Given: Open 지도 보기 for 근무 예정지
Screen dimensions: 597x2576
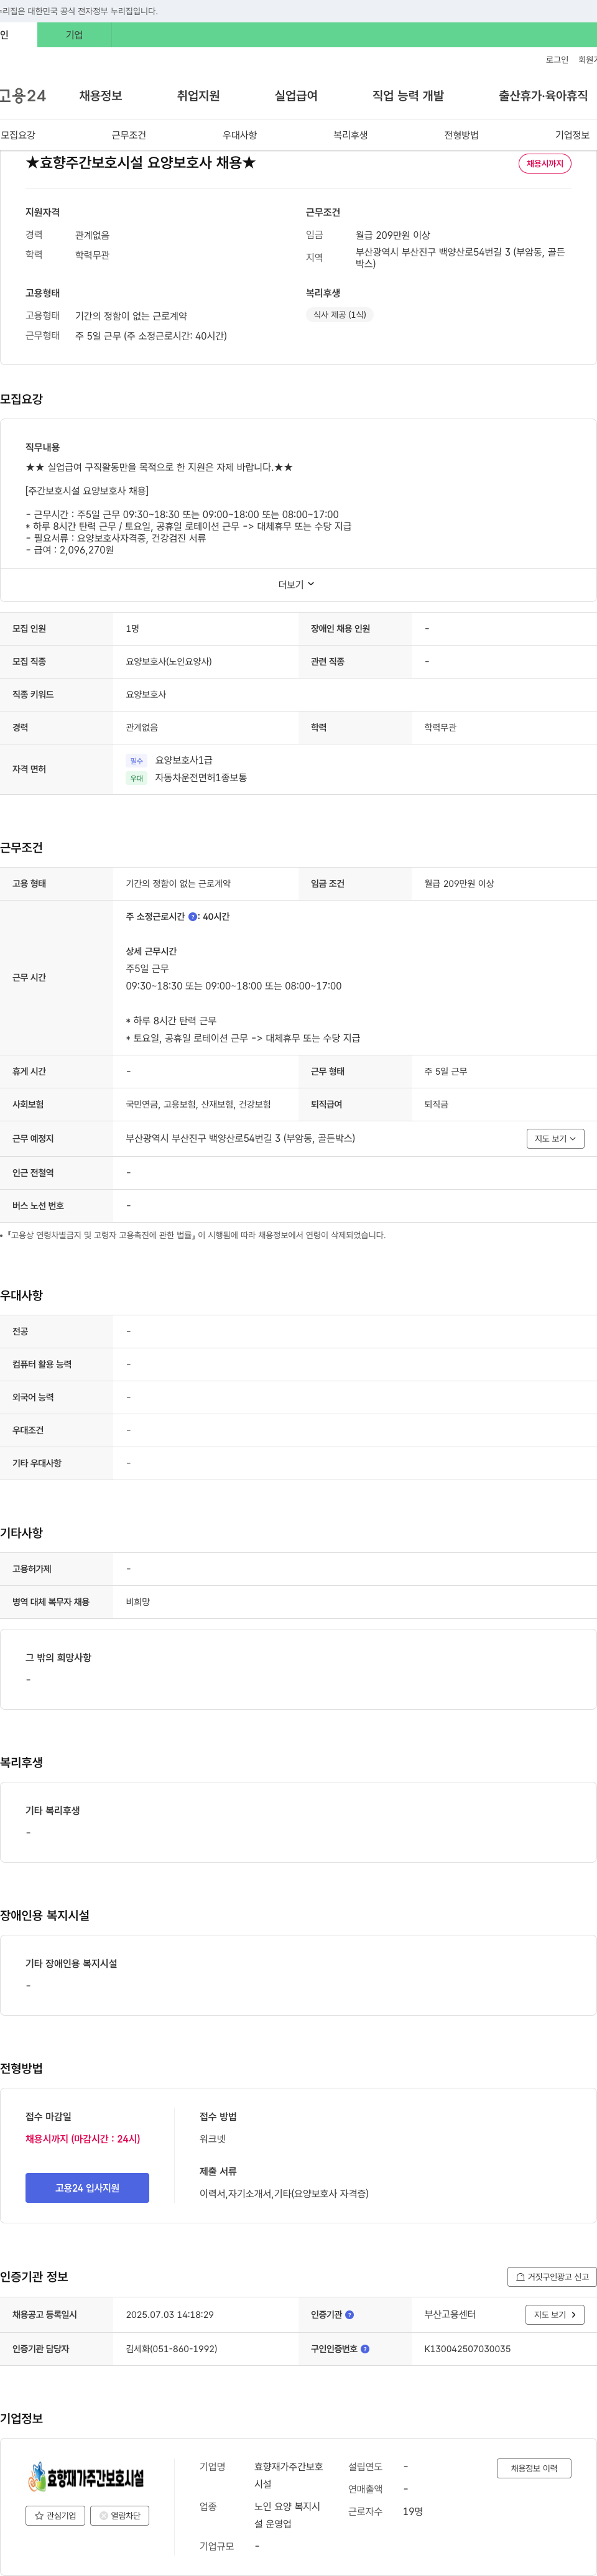Looking at the screenshot, I should pyautogui.click(x=555, y=1139).
